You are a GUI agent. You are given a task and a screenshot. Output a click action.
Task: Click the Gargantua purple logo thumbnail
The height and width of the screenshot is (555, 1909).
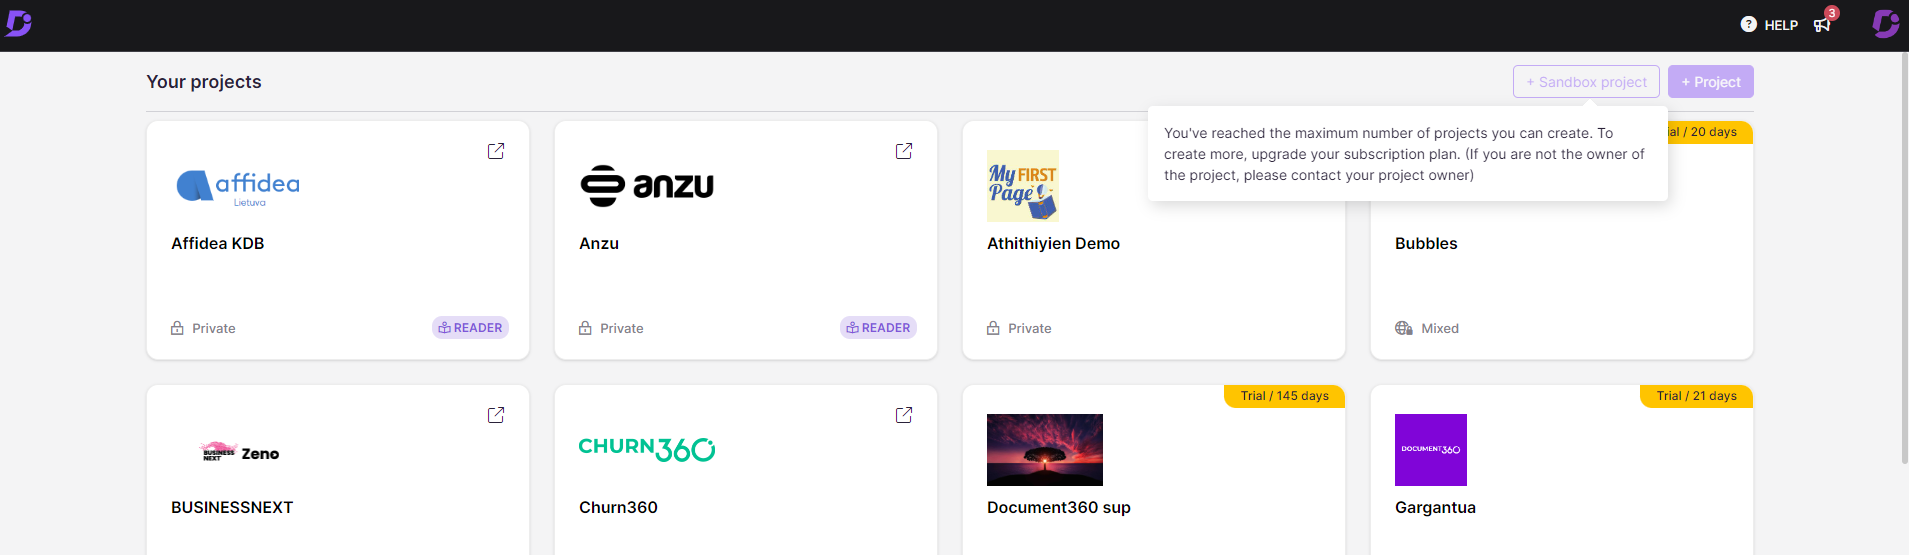[1430, 450]
